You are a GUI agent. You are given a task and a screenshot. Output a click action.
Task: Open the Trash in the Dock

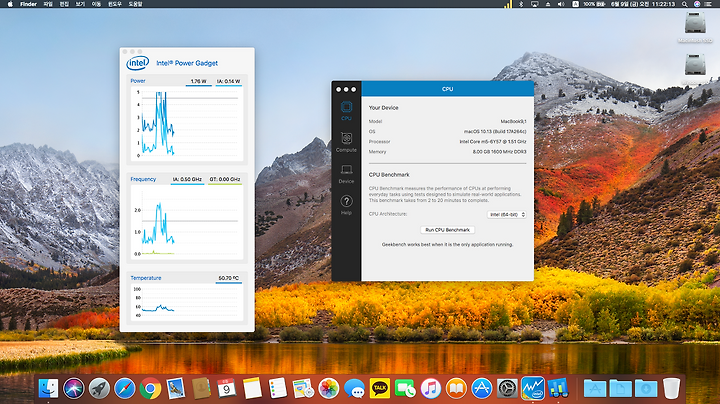tap(671, 388)
